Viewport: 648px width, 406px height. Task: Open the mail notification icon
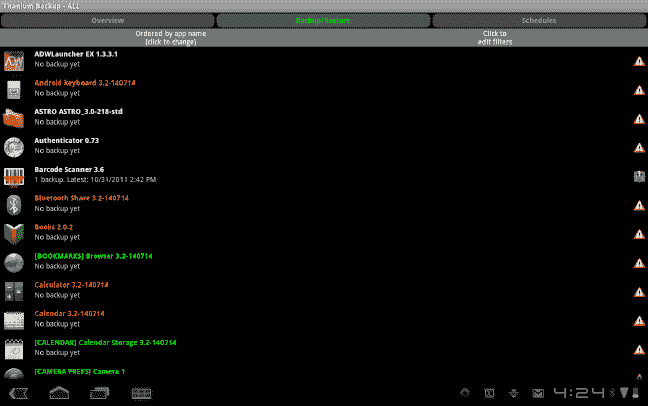point(538,393)
